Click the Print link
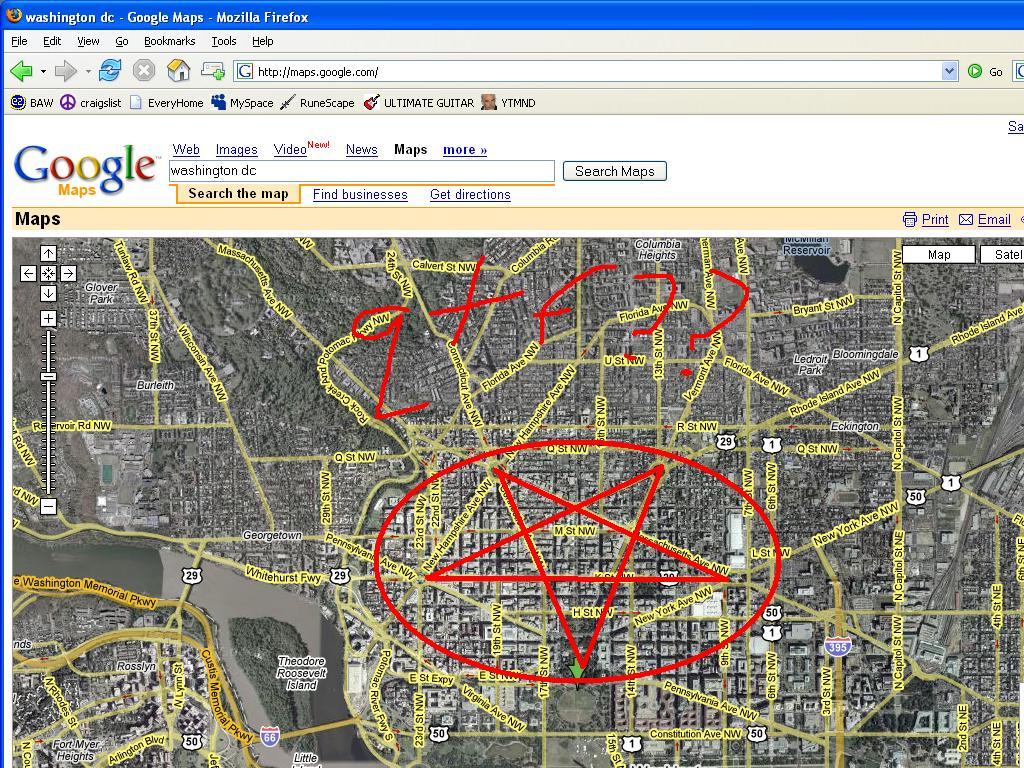 click(935, 219)
